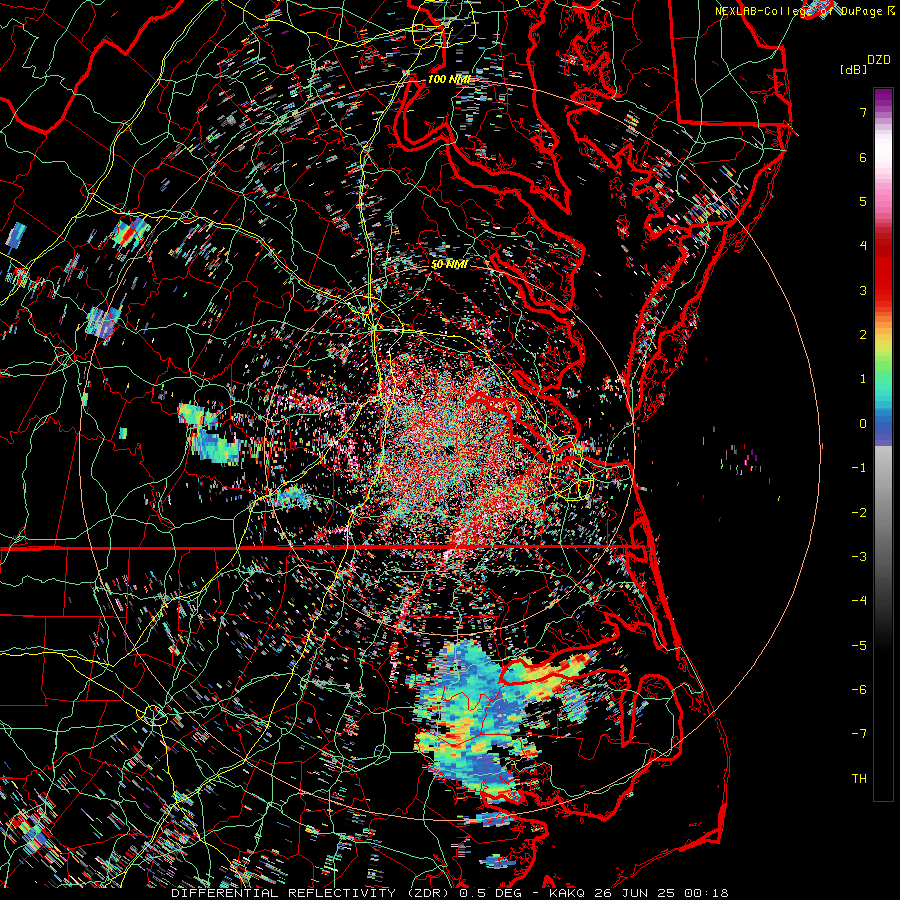
Task: Click the 100 NMI range ring label
Action: tap(448, 79)
